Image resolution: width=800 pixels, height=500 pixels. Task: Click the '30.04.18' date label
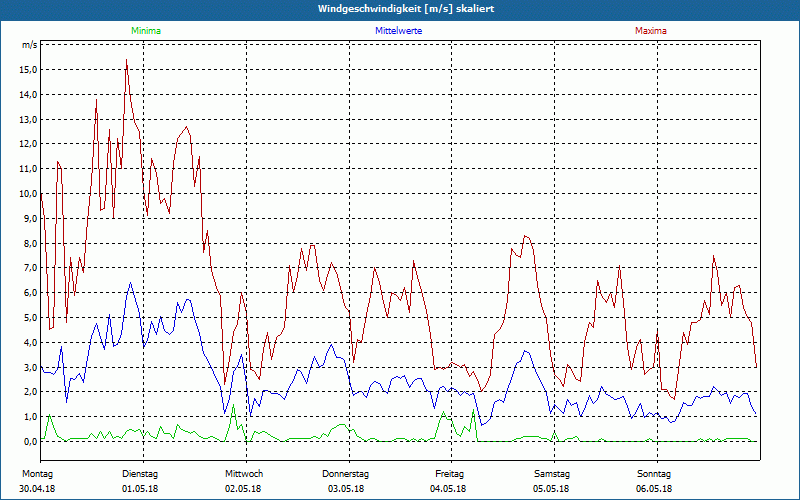pos(37,489)
